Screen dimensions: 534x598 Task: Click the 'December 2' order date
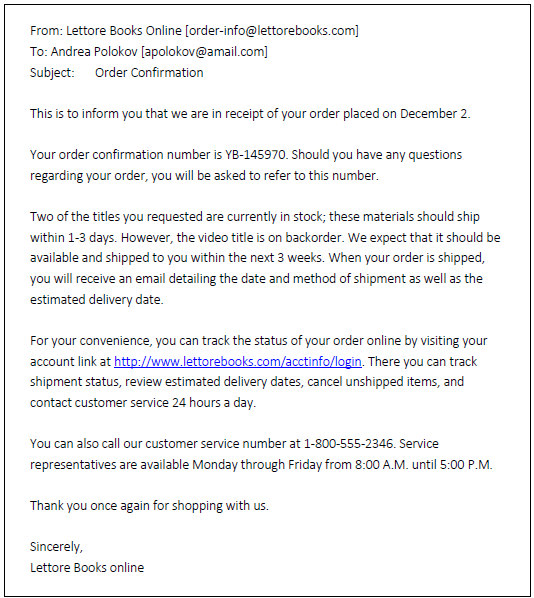pos(434,114)
